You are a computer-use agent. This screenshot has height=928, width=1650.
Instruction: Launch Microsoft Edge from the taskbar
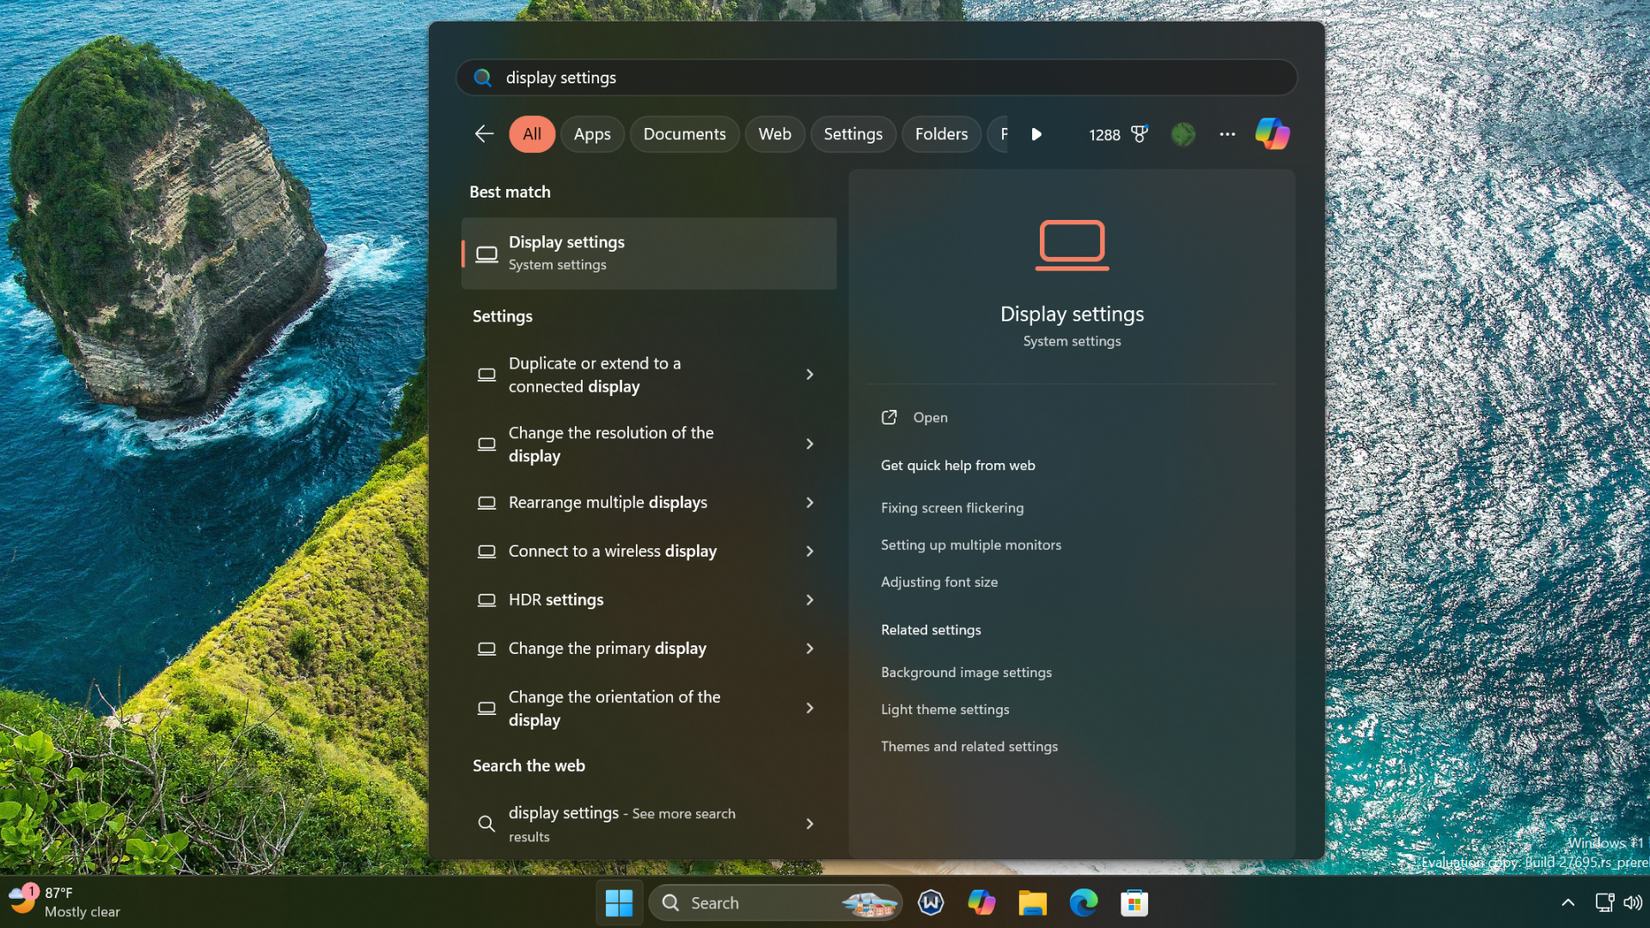(1084, 902)
